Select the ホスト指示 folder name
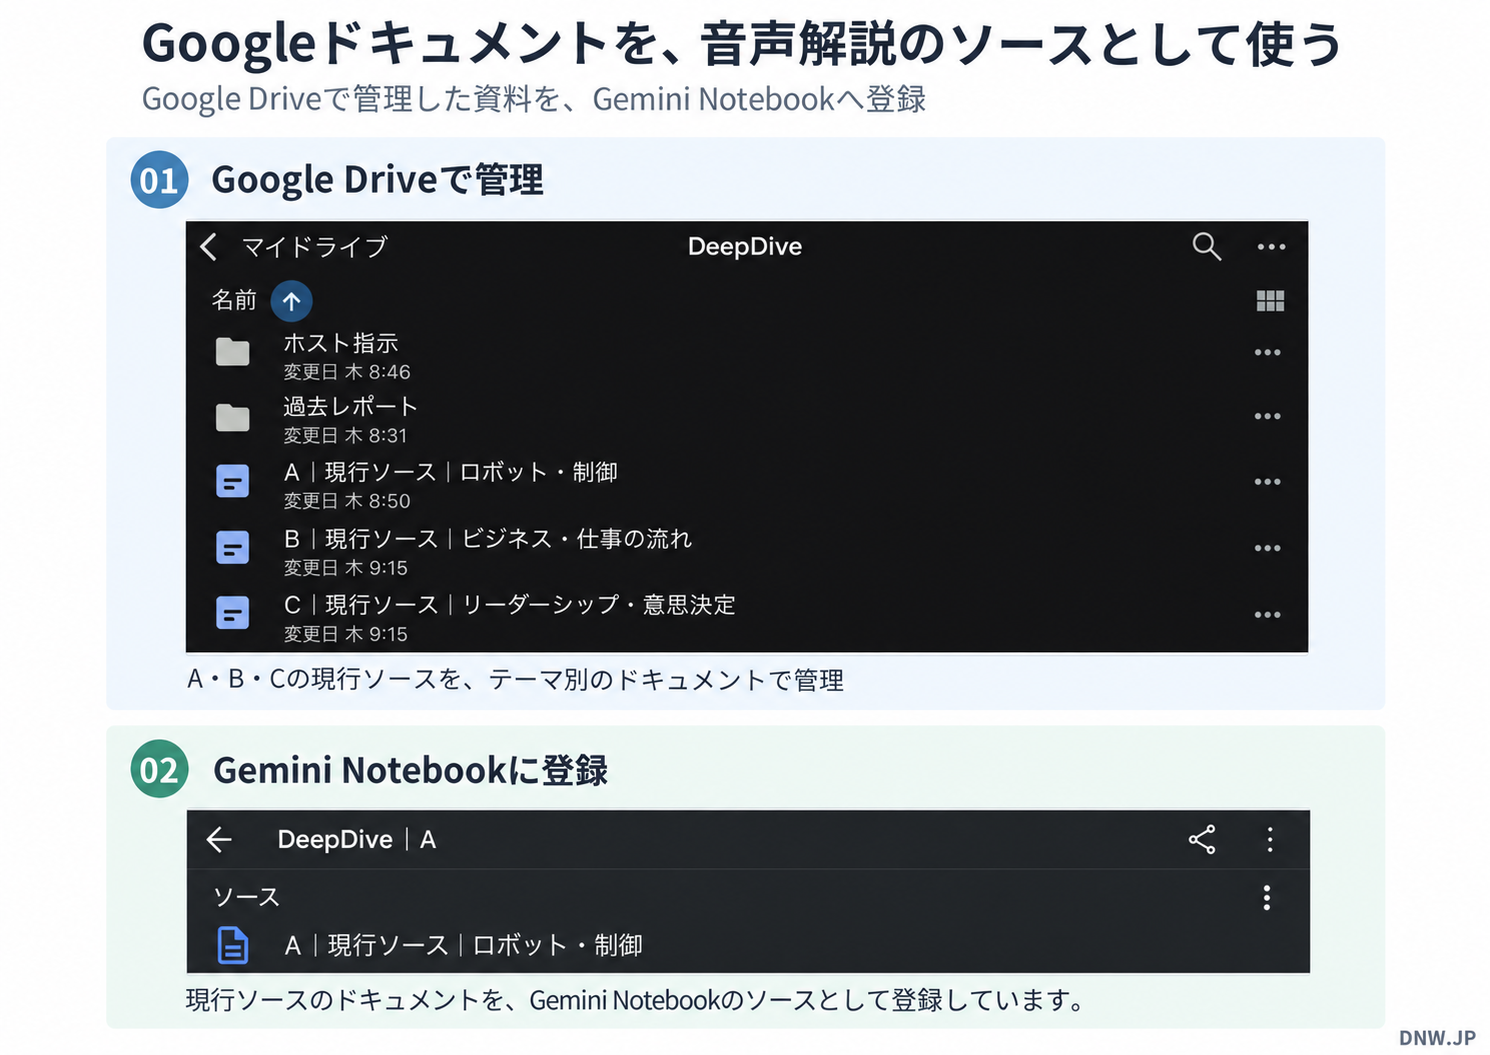The width and height of the screenshot is (1490, 1055). (341, 343)
